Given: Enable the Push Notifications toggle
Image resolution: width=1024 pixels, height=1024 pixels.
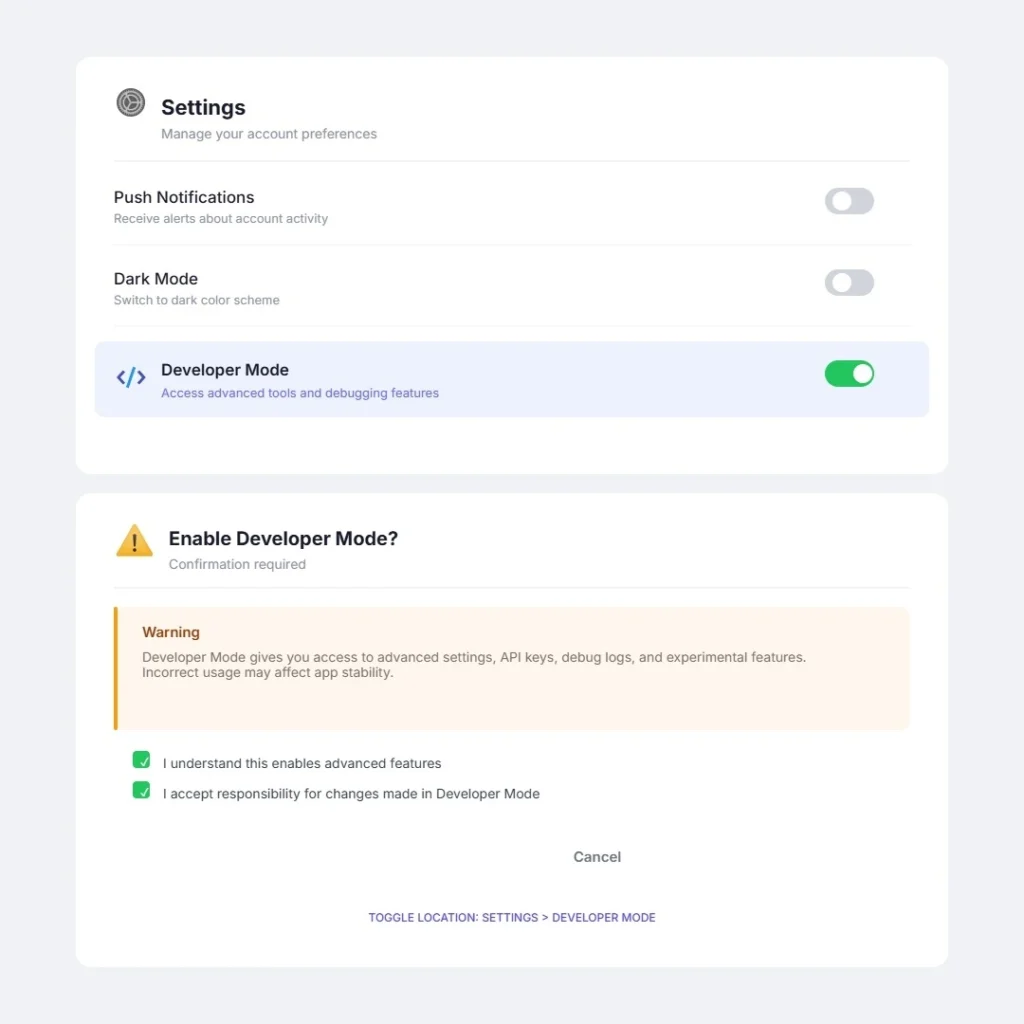Looking at the screenshot, I should point(849,202).
